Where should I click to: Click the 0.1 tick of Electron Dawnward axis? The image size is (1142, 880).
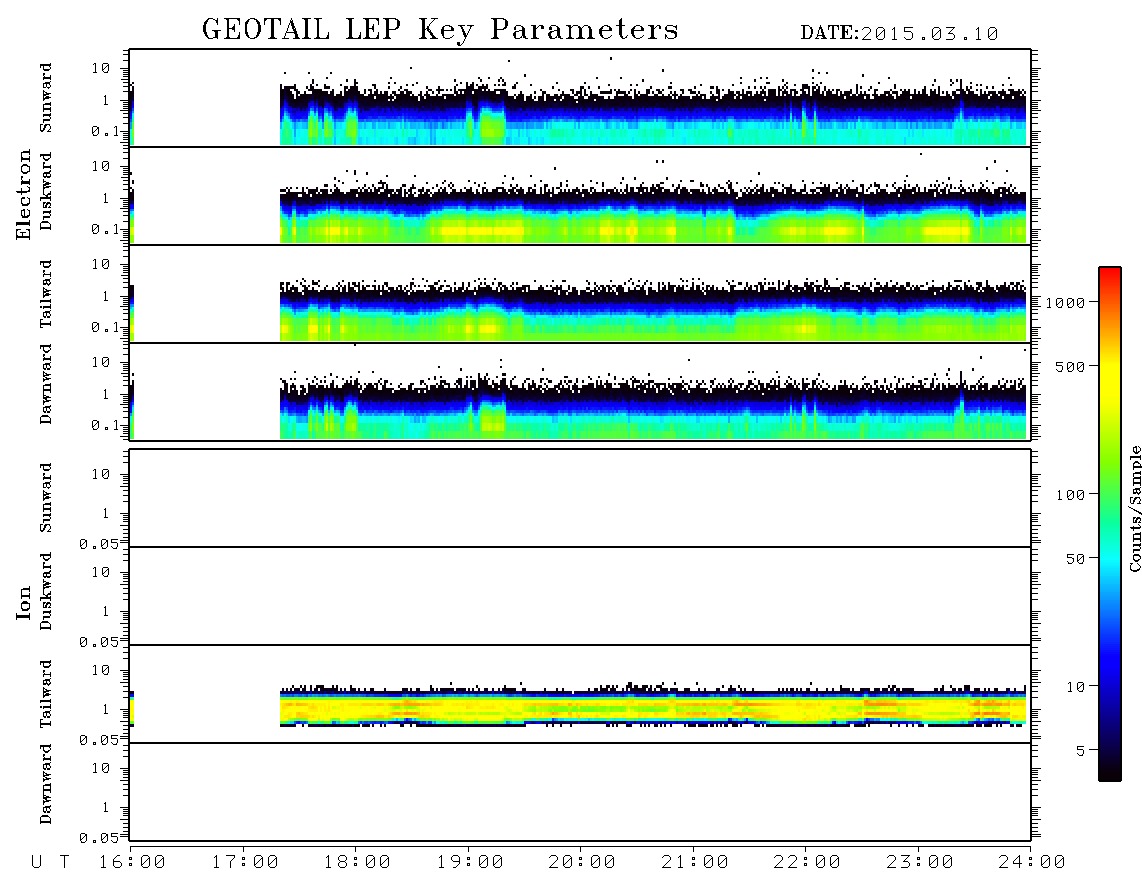click(104, 425)
